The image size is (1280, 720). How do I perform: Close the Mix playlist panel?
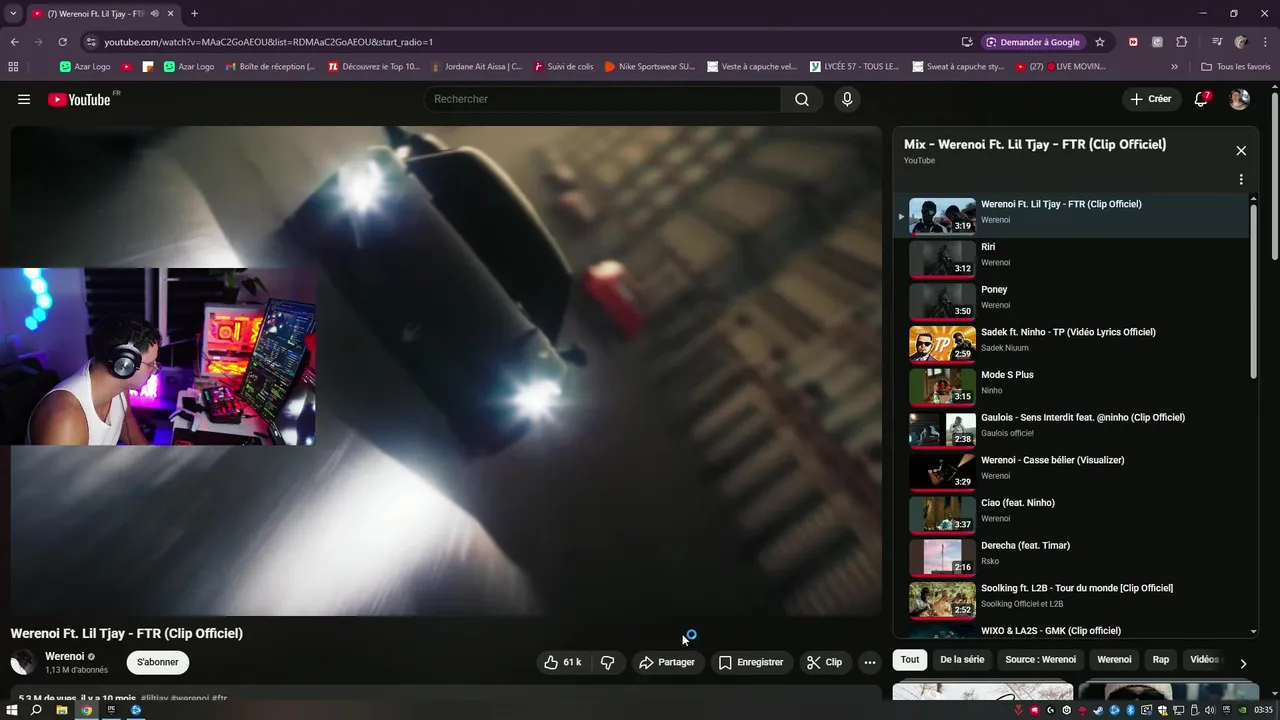1241,151
